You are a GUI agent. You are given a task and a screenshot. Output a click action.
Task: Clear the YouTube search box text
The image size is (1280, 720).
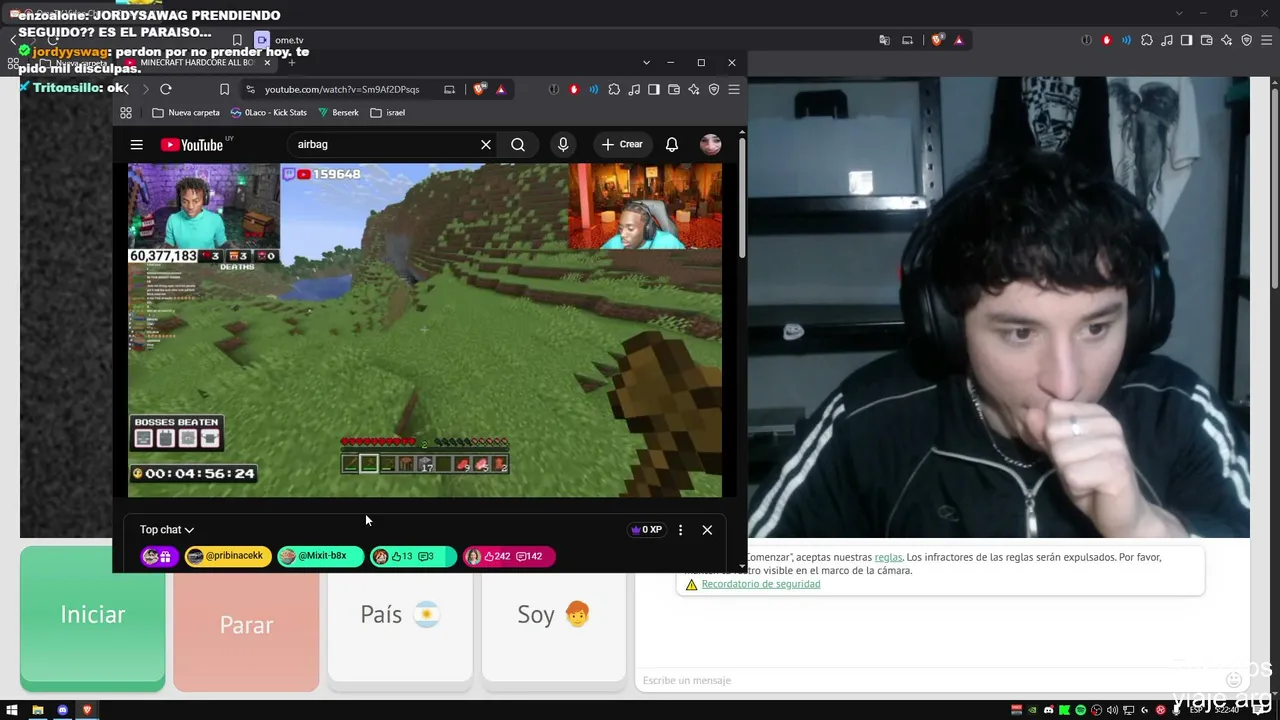486,145
